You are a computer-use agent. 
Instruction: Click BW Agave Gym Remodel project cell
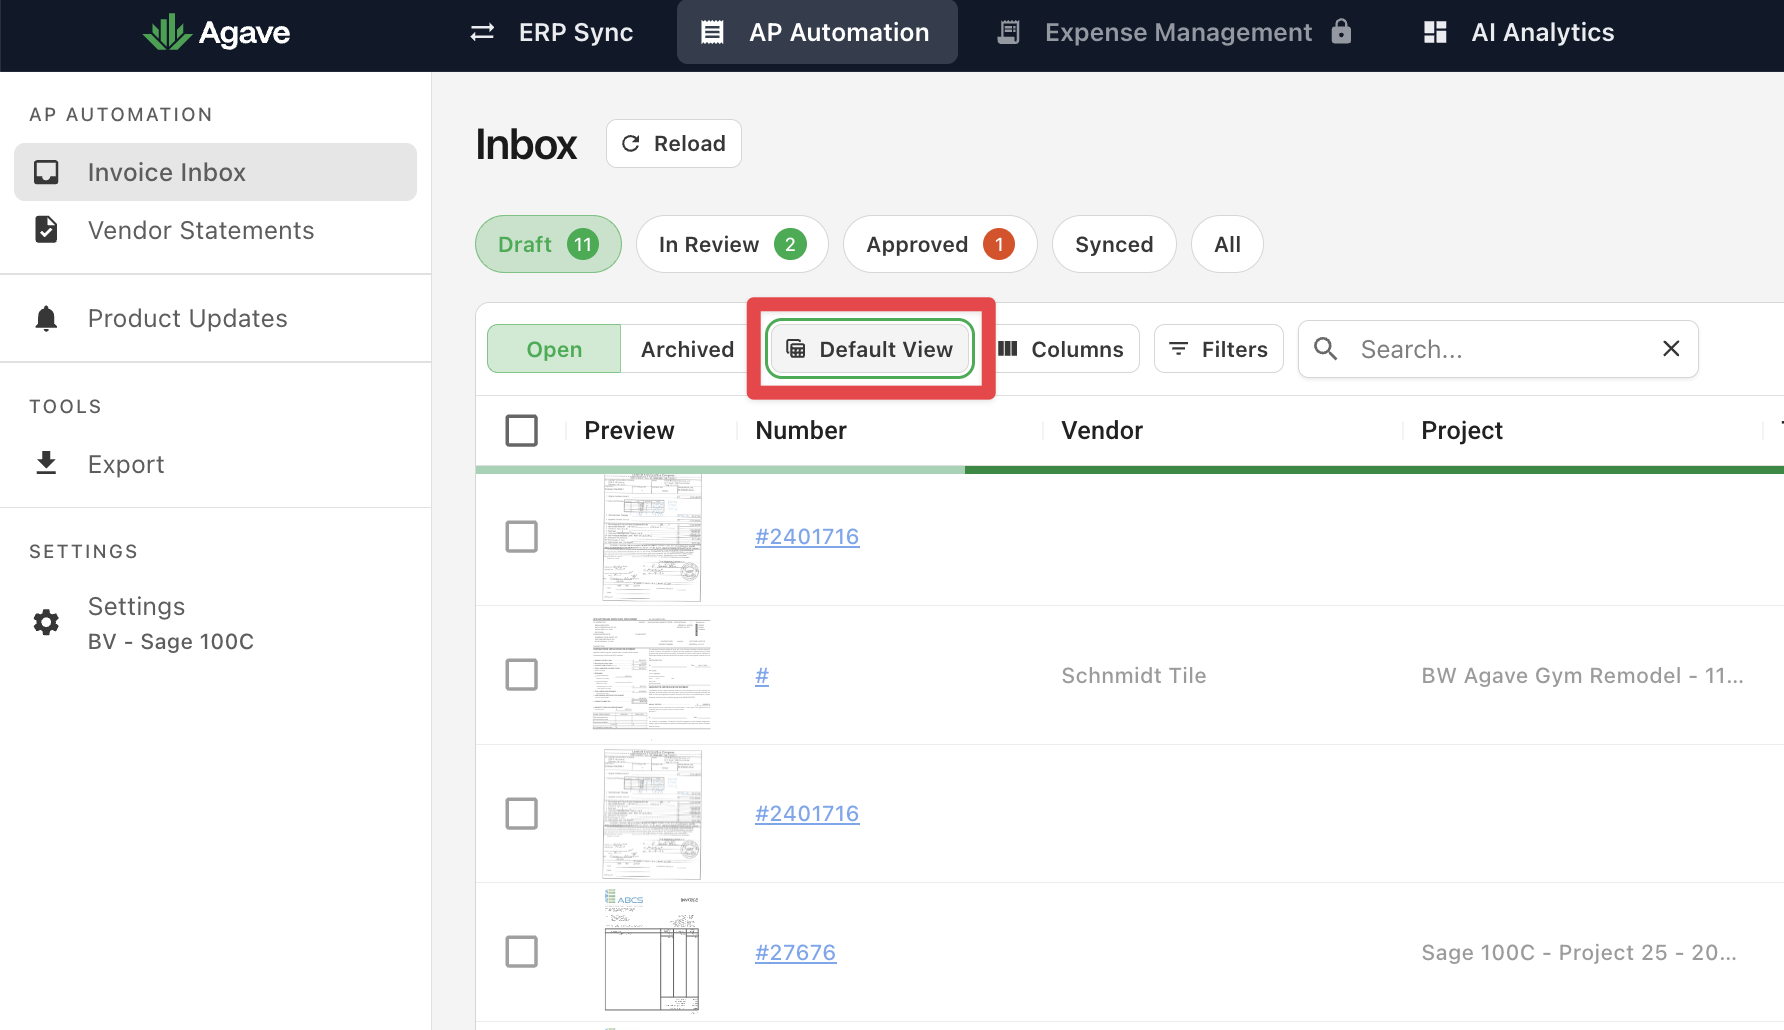click(1582, 676)
